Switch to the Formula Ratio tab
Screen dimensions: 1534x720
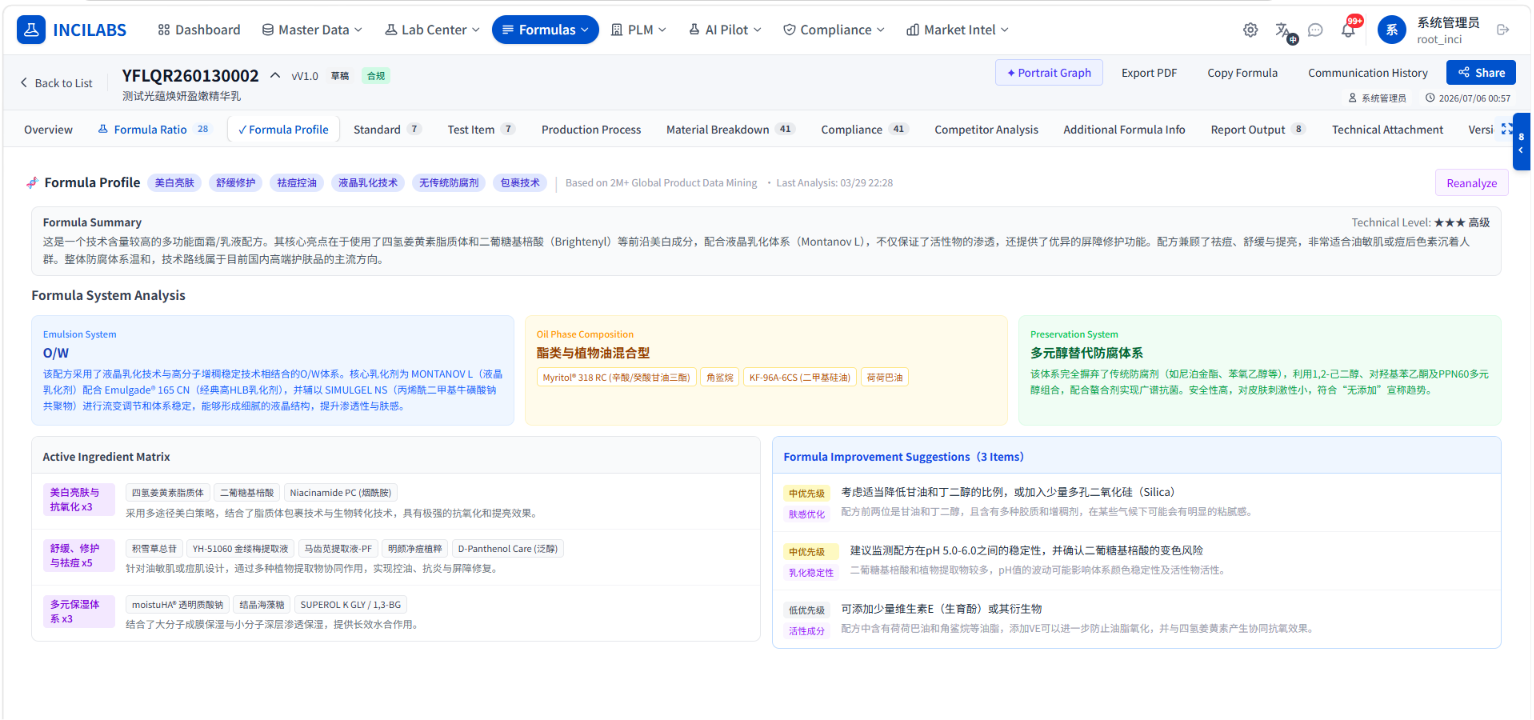pyautogui.click(x=154, y=130)
